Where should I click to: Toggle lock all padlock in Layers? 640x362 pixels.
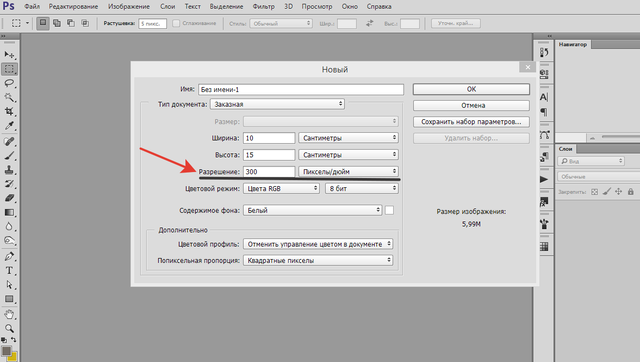(x=631, y=191)
